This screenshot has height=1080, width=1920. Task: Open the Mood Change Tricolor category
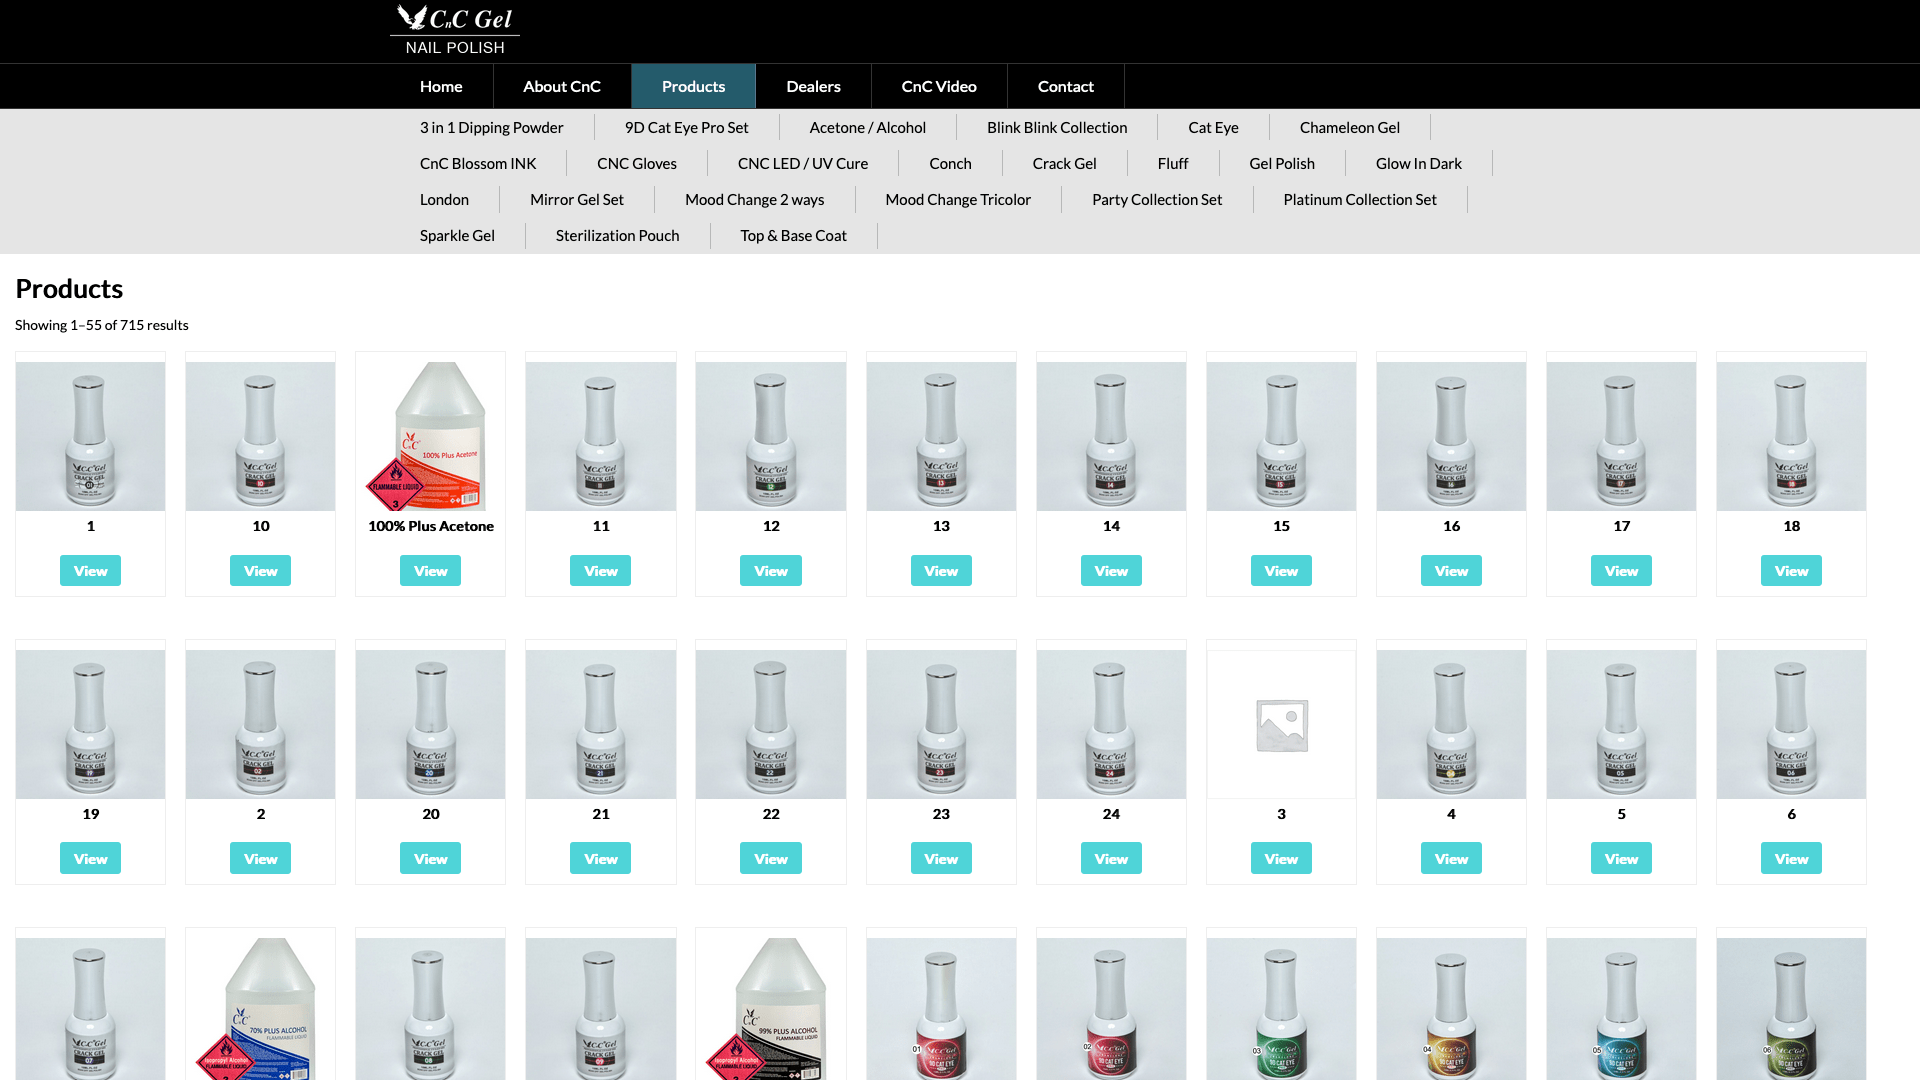[x=957, y=199]
